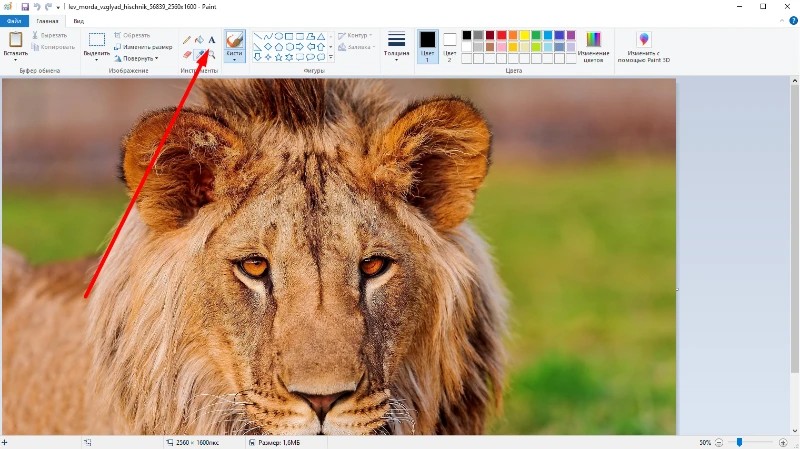Select the Eraser tool
Image resolution: width=800 pixels, height=449 pixels.
pyautogui.click(x=187, y=55)
